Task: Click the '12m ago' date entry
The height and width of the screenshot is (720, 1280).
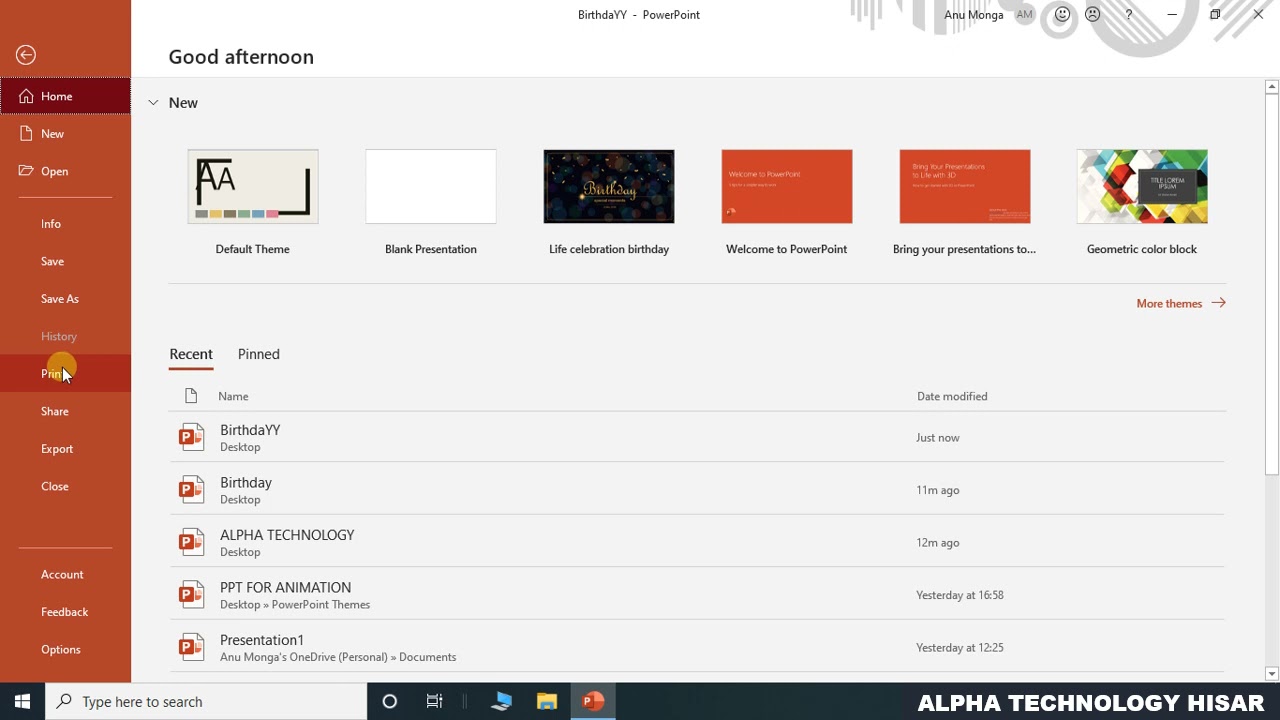Action: point(938,543)
